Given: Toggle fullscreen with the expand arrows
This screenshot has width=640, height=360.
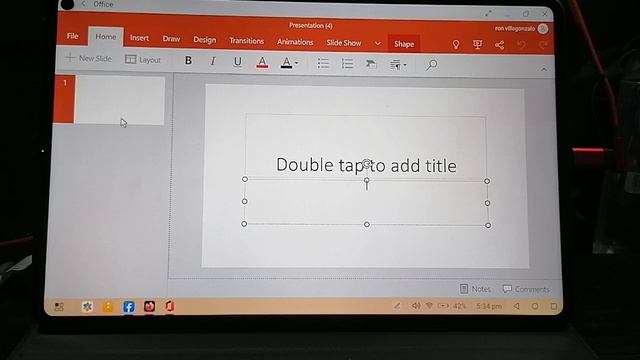Looking at the screenshot, I should tap(488, 13).
